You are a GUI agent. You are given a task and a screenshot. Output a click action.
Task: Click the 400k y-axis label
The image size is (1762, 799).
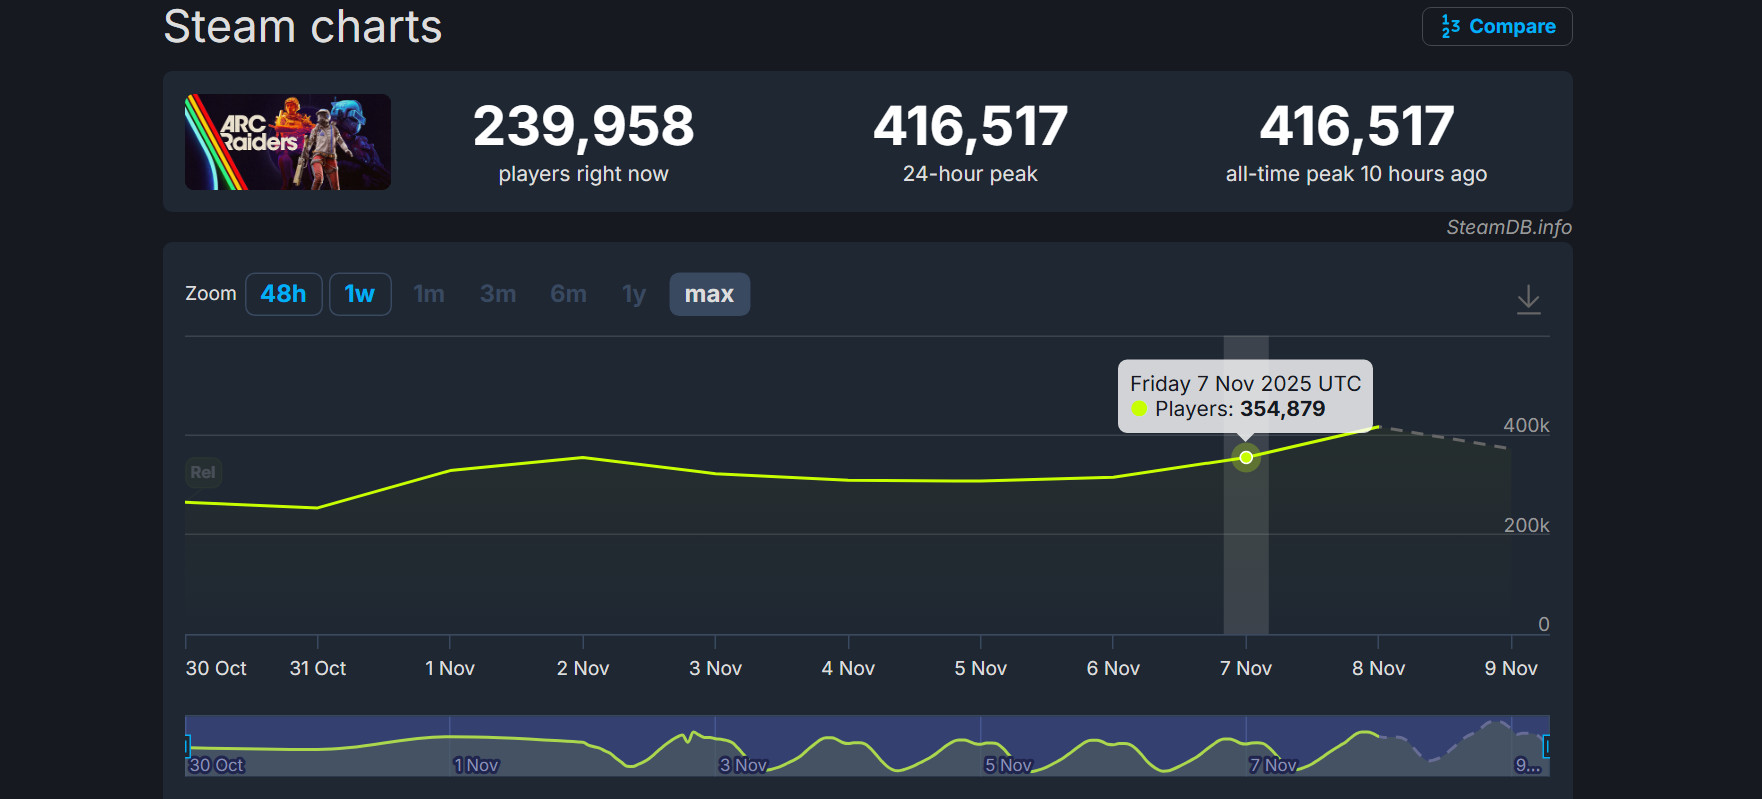1526,425
